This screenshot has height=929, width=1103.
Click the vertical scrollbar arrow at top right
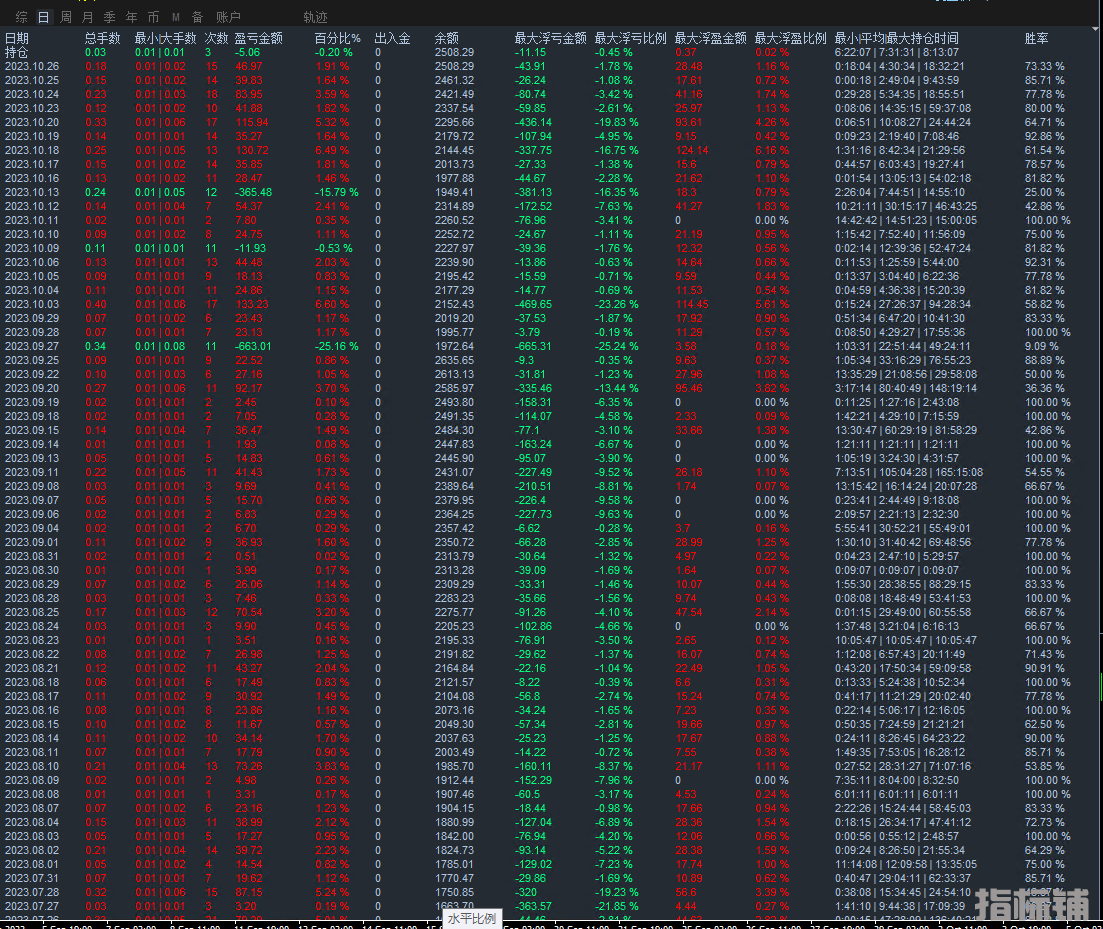click(1095, 30)
